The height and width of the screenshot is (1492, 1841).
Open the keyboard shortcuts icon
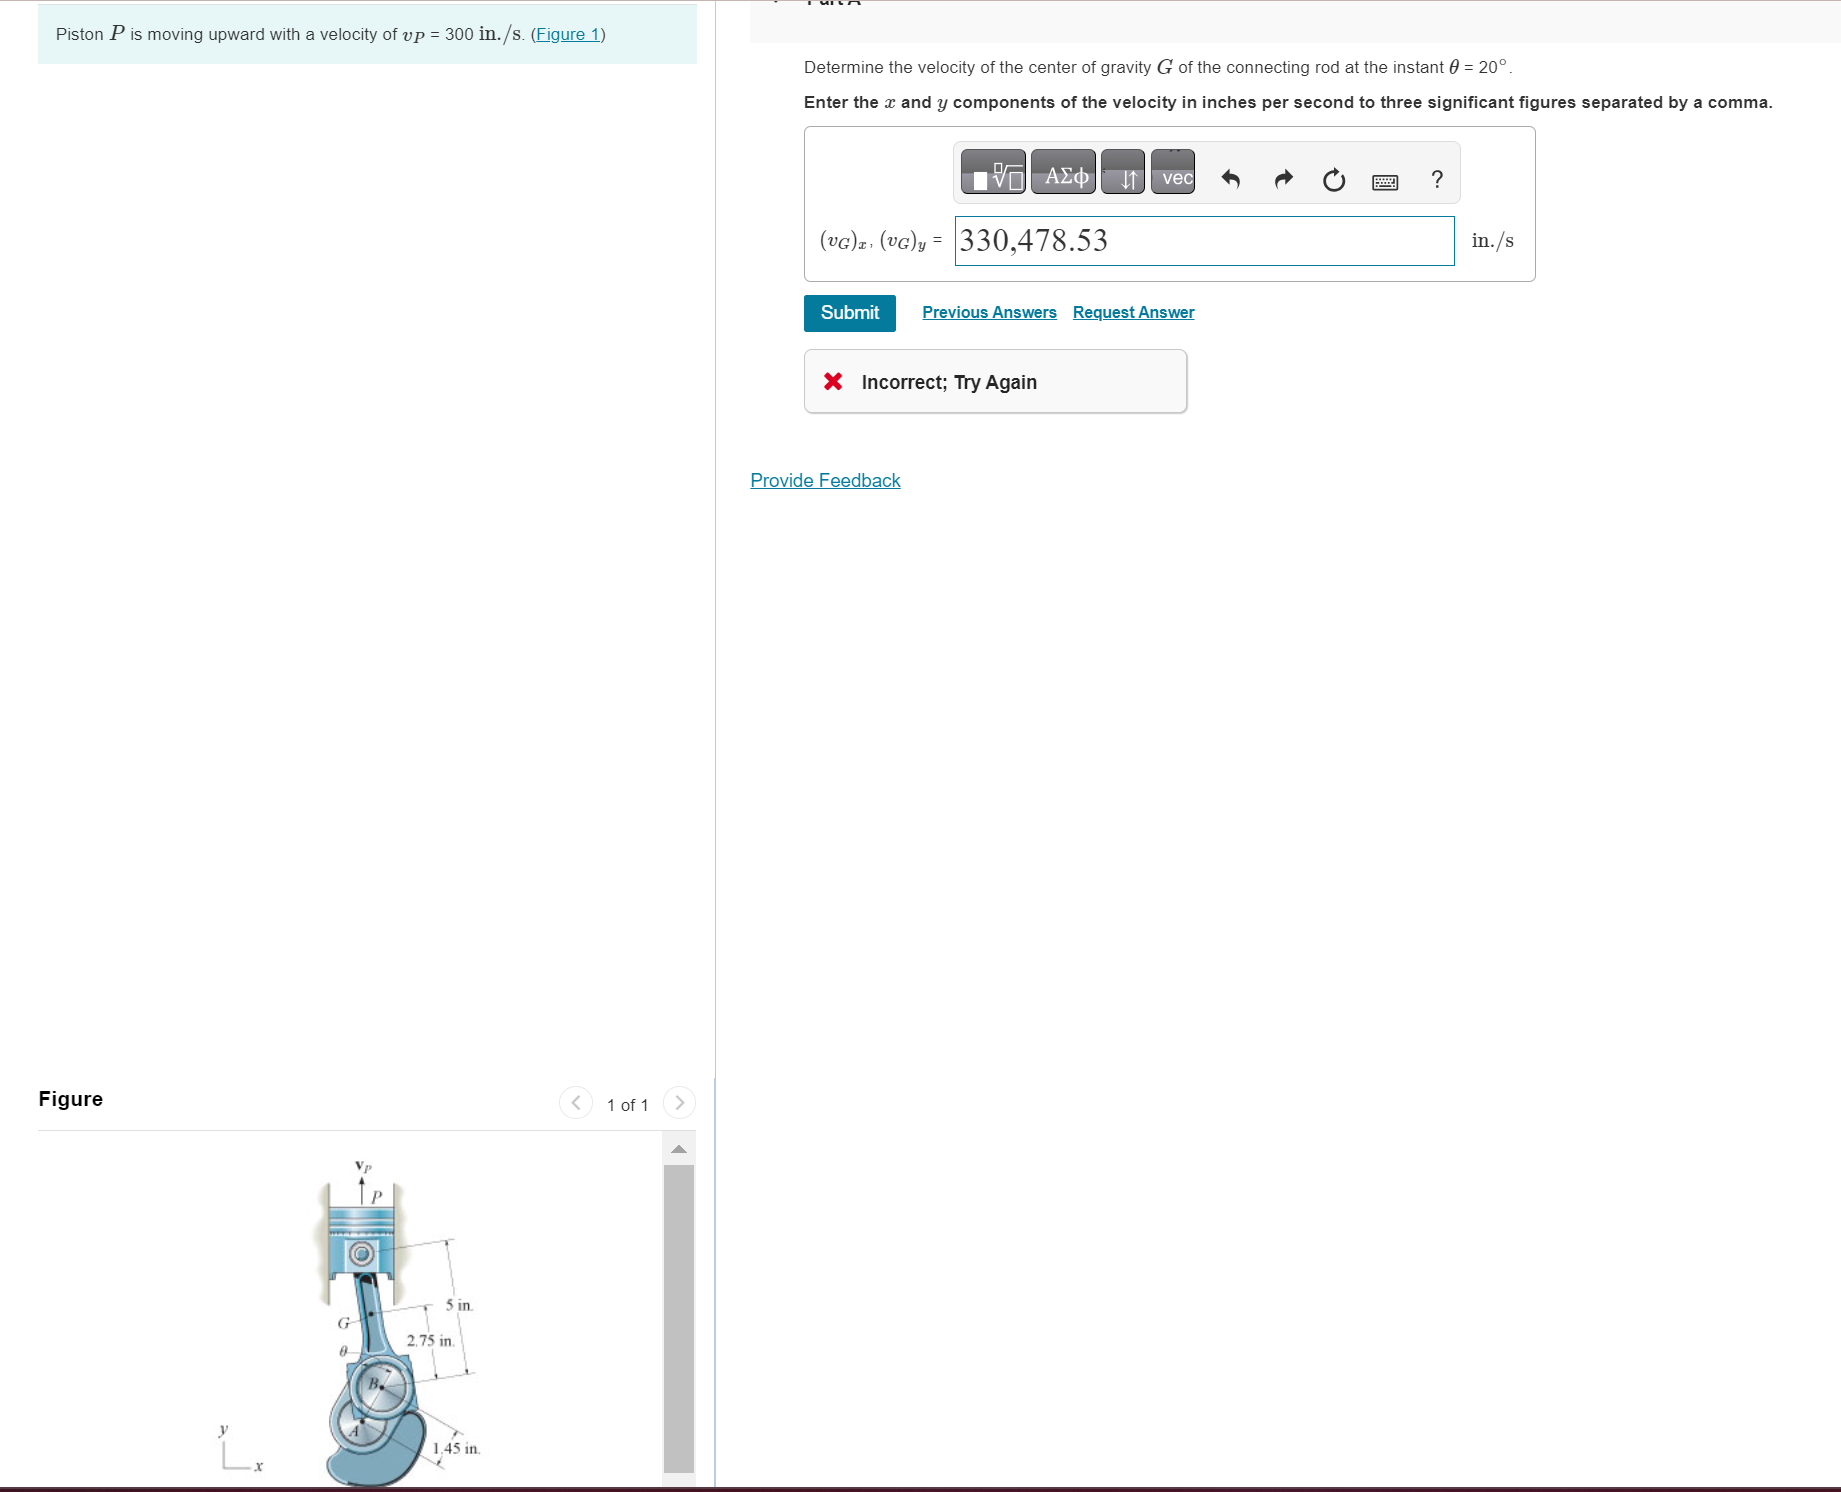click(x=1384, y=180)
